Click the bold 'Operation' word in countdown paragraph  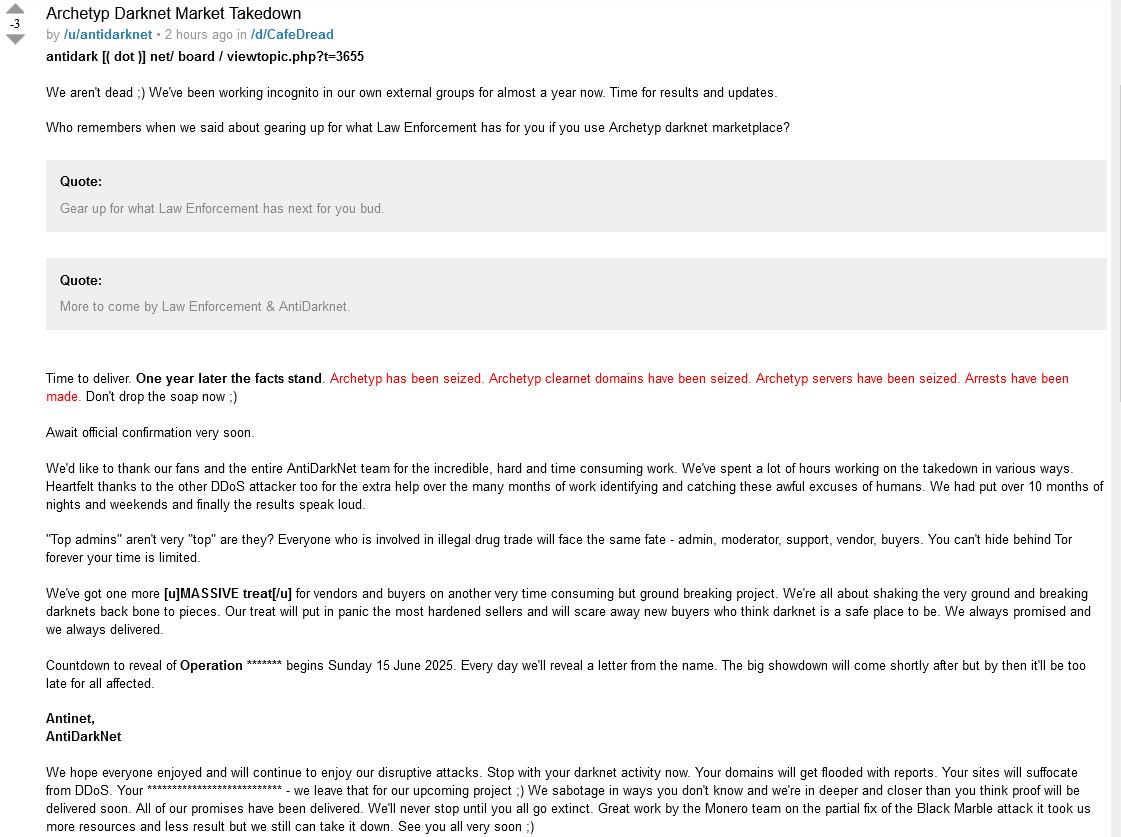211,665
